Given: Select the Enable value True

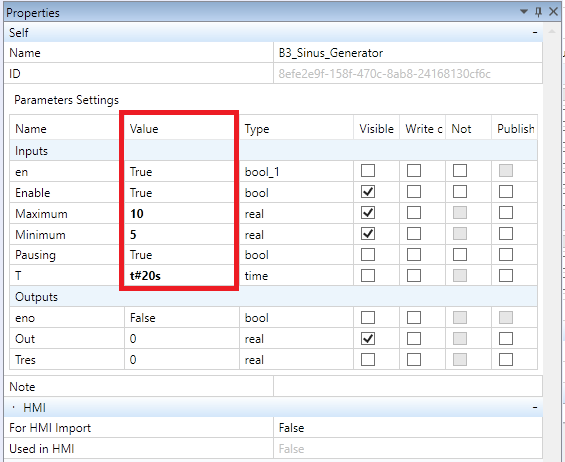Looking at the screenshot, I should click(182, 192).
